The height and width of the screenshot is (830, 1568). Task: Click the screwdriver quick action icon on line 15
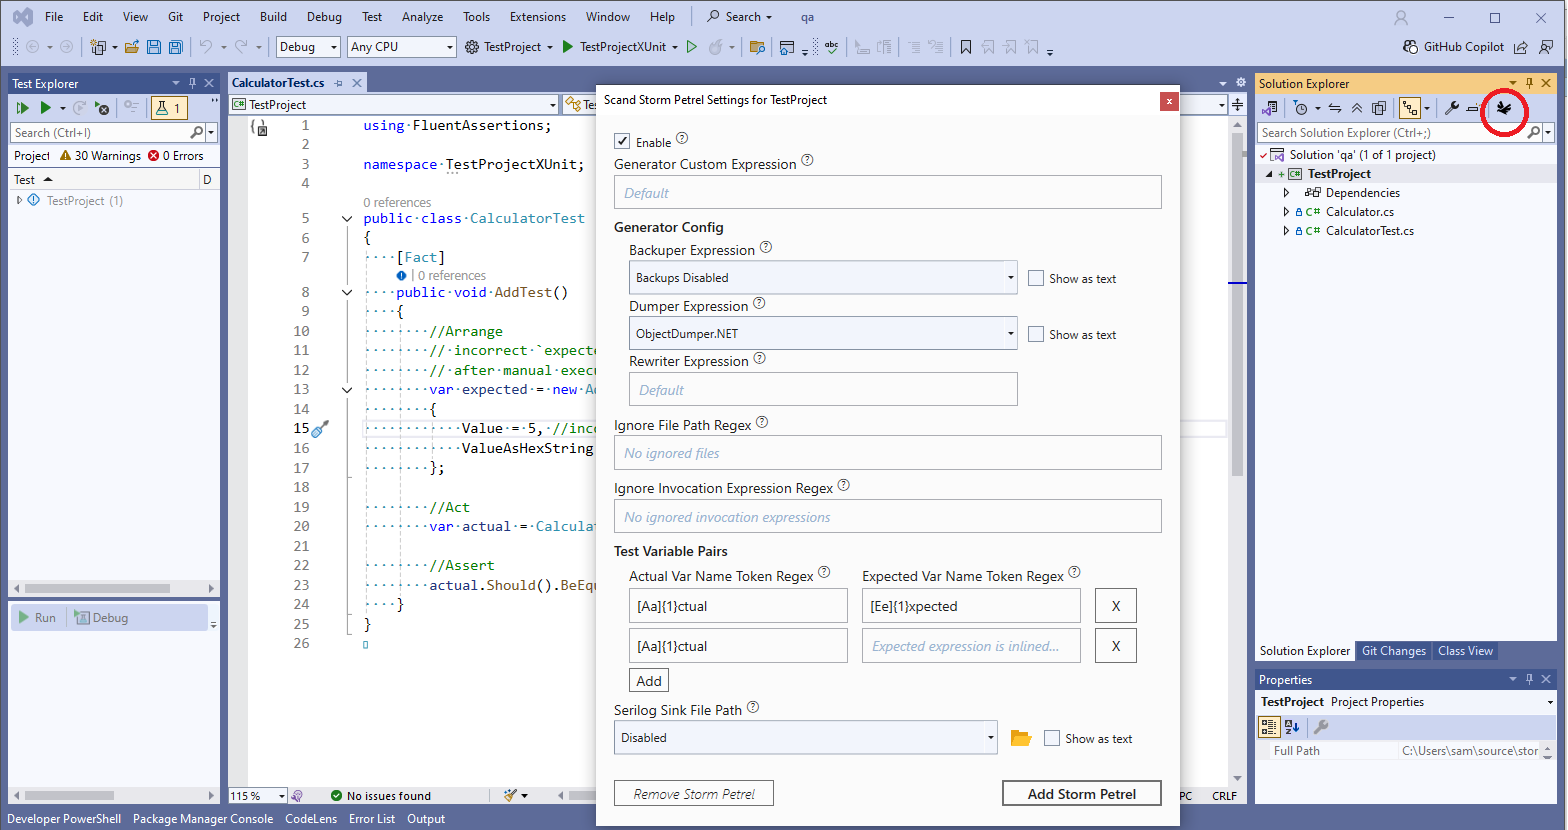(320, 429)
